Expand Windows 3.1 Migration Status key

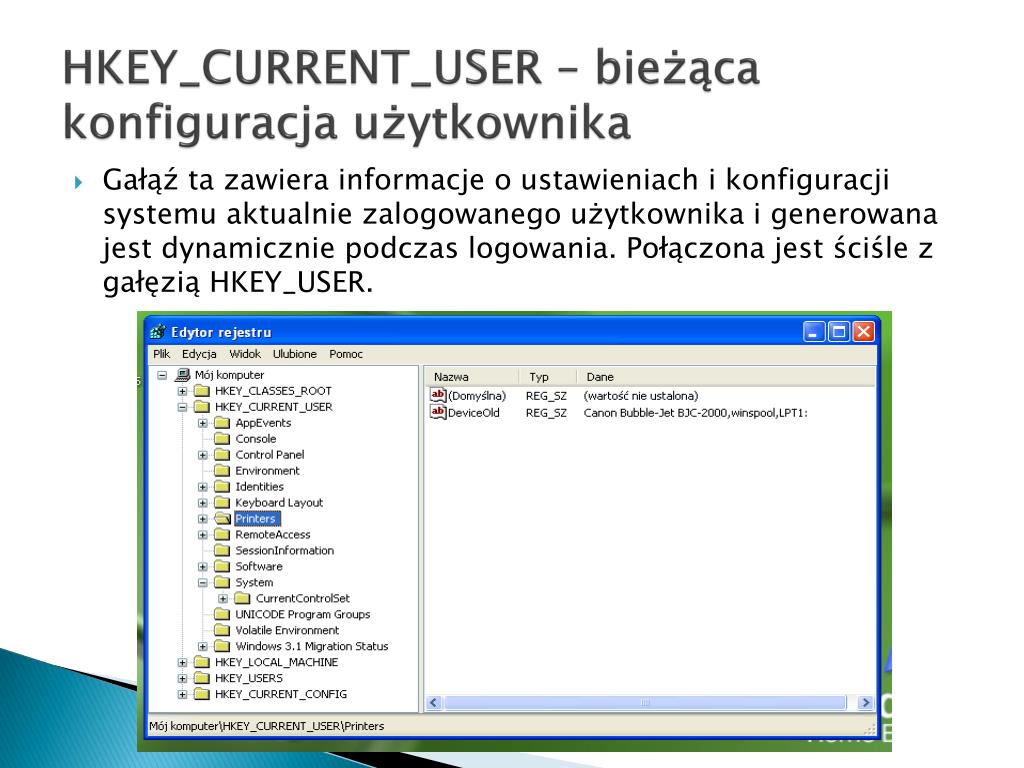coord(202,647)
